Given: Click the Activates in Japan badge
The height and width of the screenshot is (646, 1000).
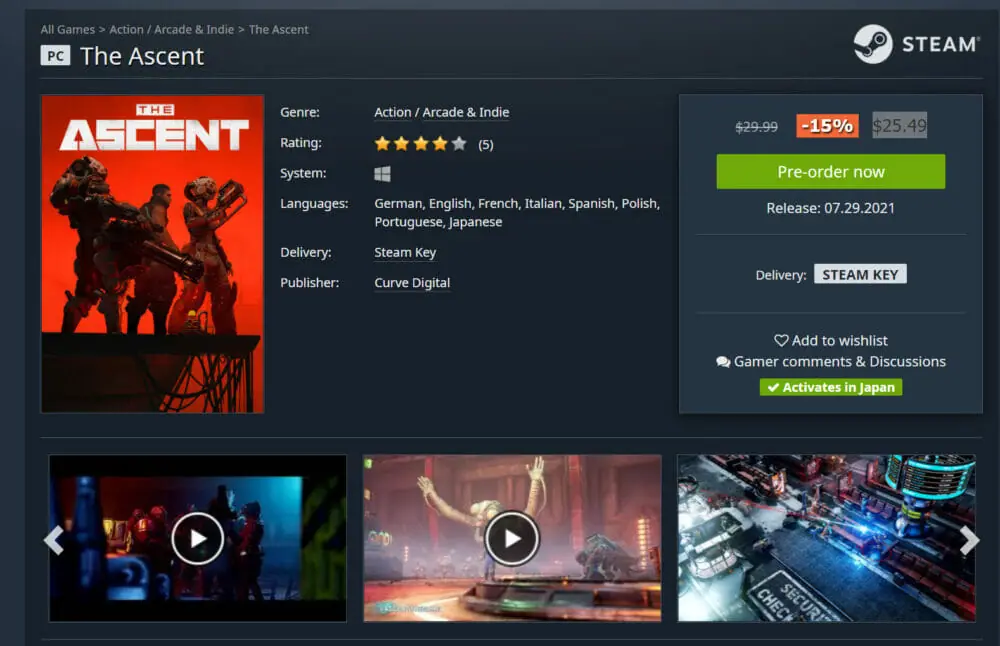Looking at the screenshot, I should 830,387.
